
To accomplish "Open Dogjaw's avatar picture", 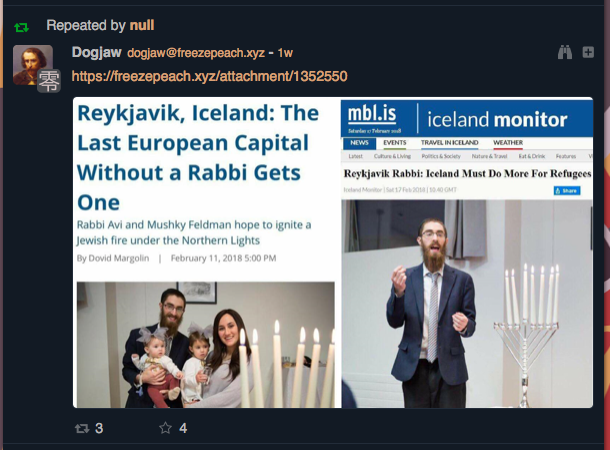I will [33, 65].
